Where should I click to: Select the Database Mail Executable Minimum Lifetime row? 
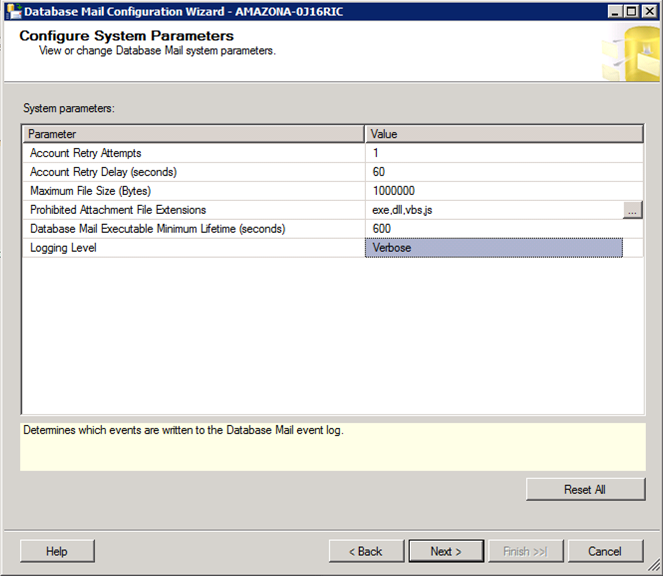click(x=194, y=229)
